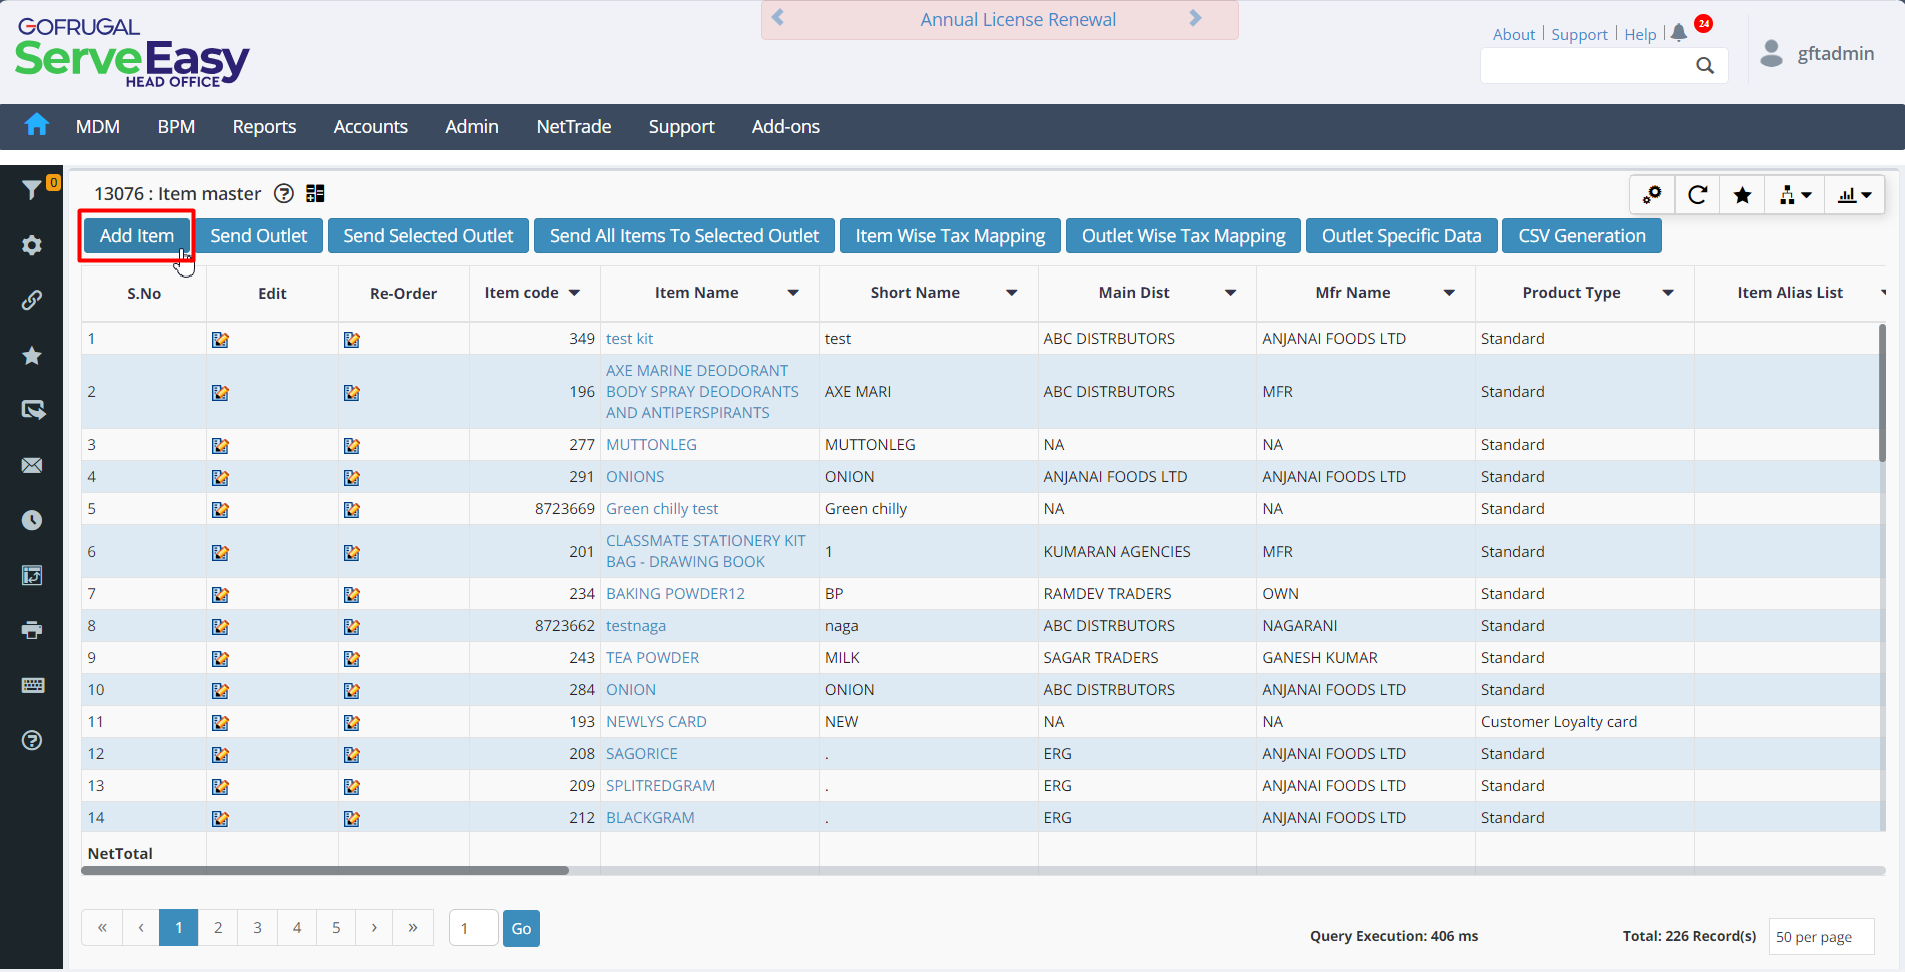Click the horizontal table scrollbar
The image size is (1905, 972).
point(325,871)
